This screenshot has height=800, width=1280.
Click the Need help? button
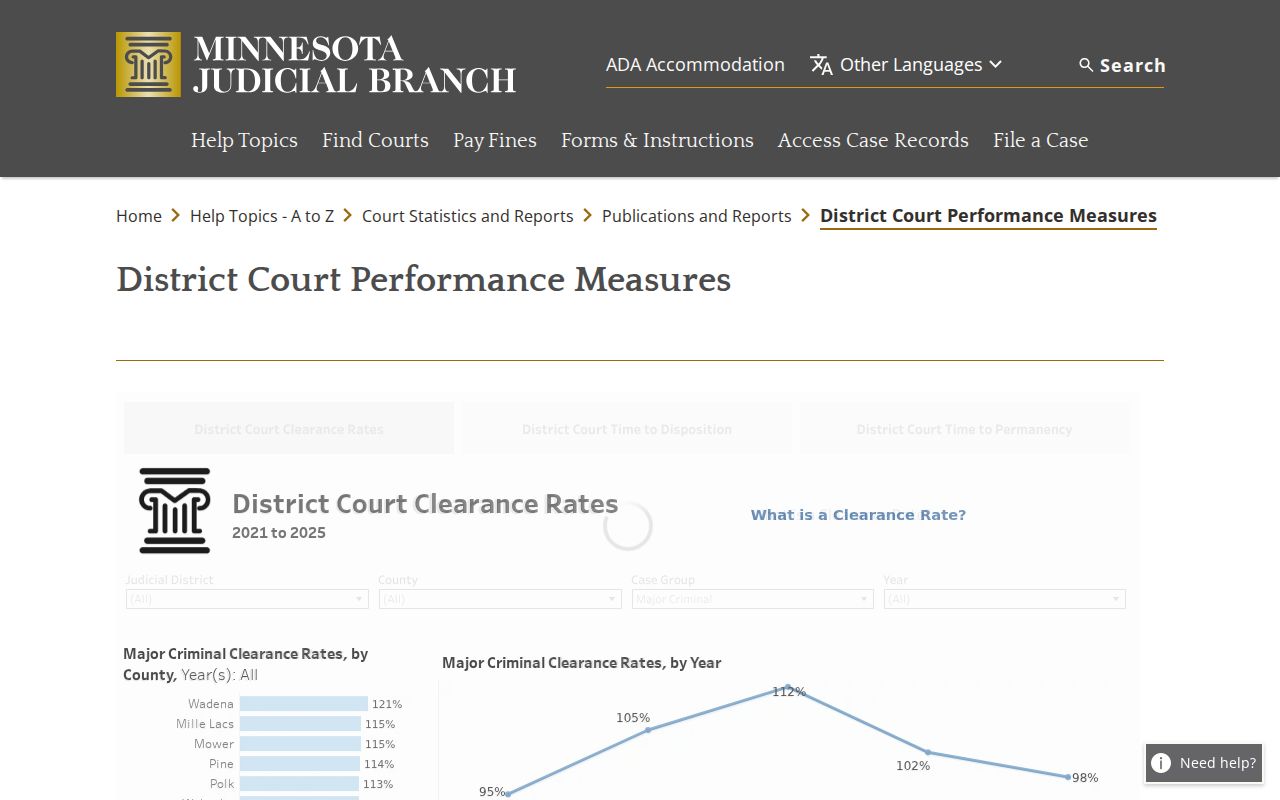1204,763
